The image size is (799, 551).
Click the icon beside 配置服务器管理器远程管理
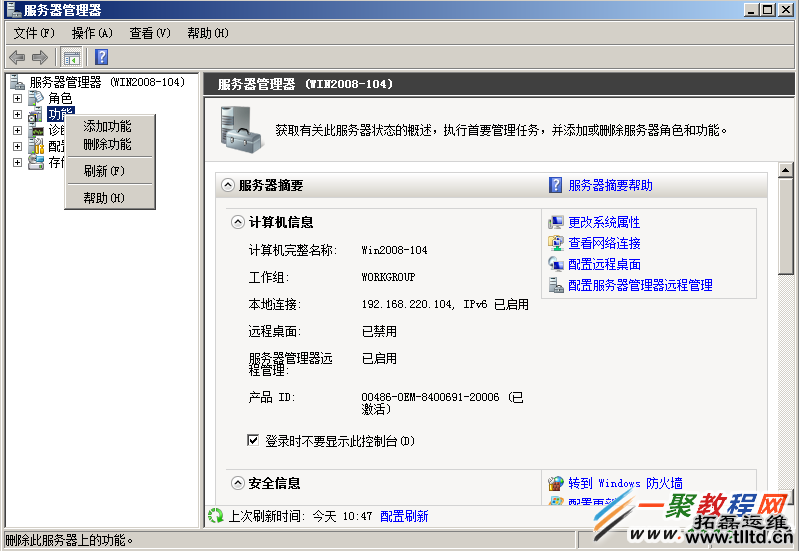[x=556, y=285]
